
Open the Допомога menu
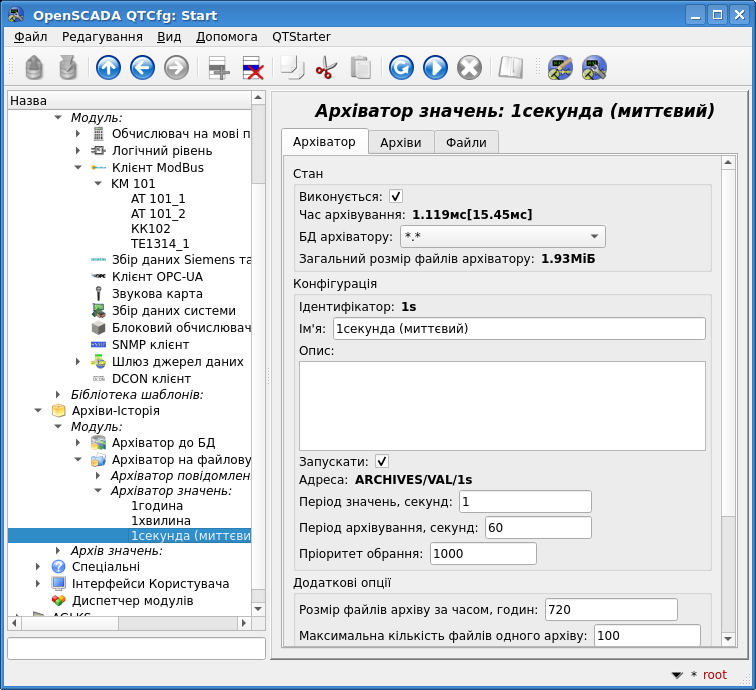pos(227,37)
